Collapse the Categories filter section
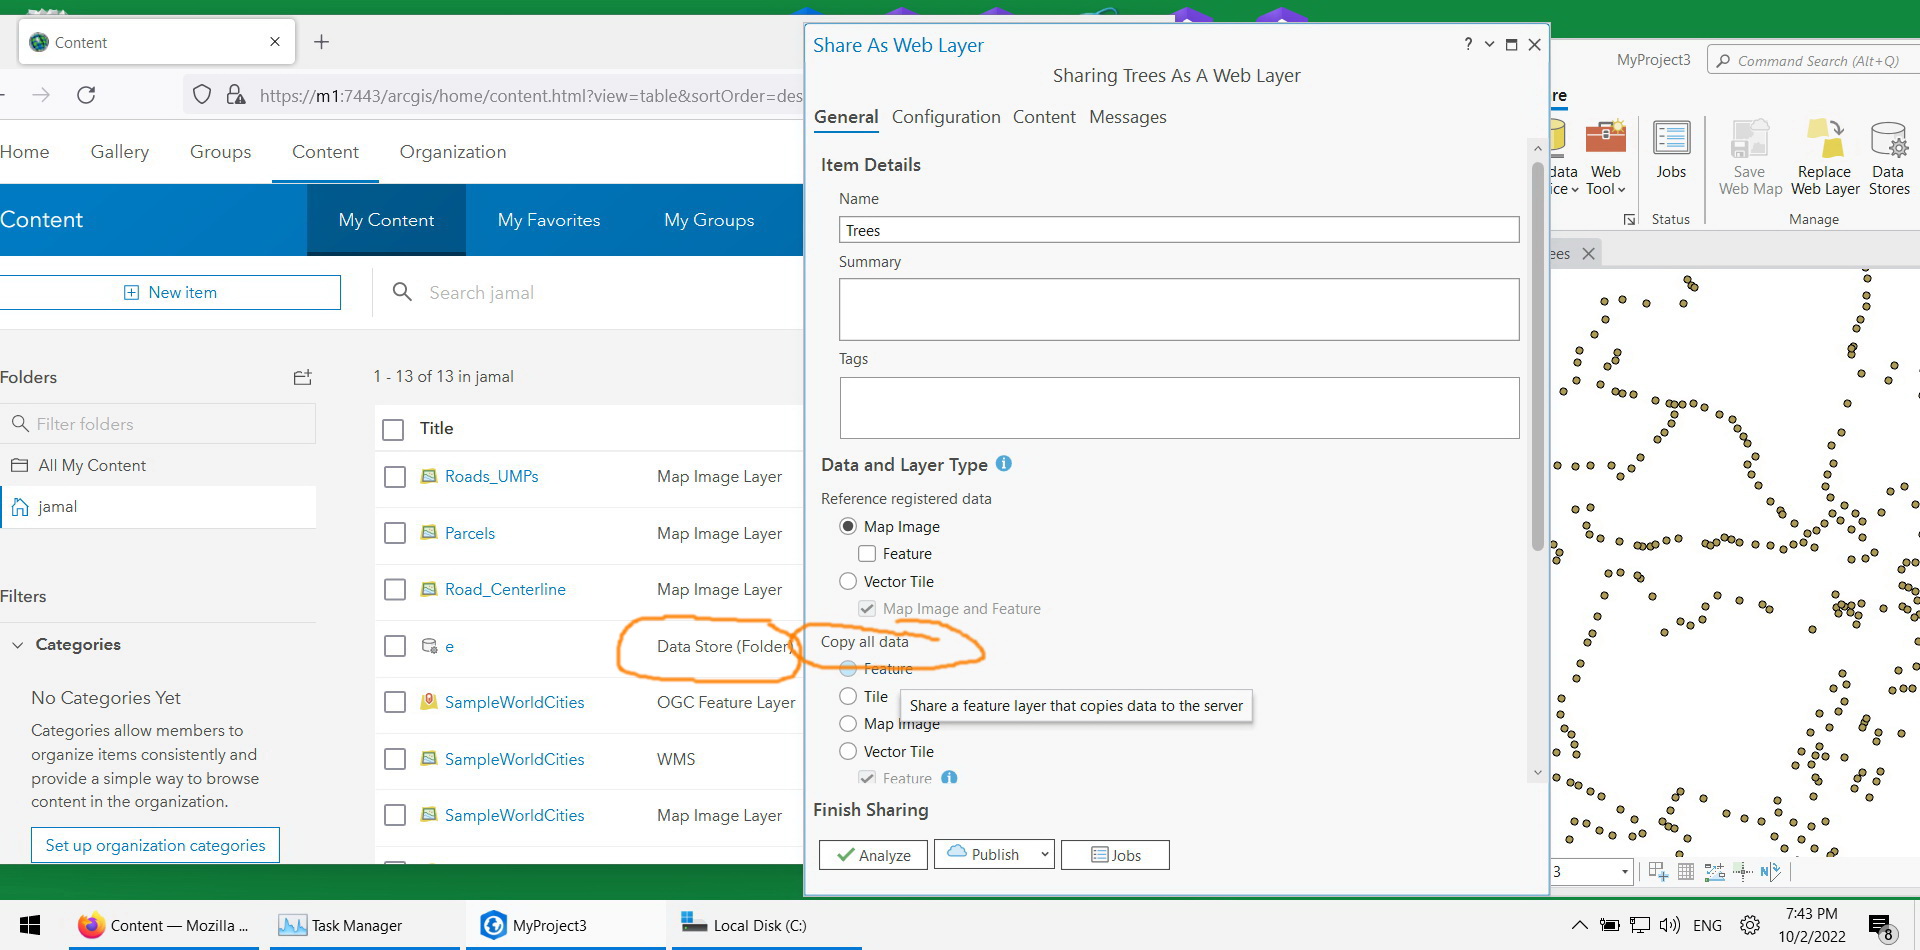1920x950 pixels. pos(17,644)
